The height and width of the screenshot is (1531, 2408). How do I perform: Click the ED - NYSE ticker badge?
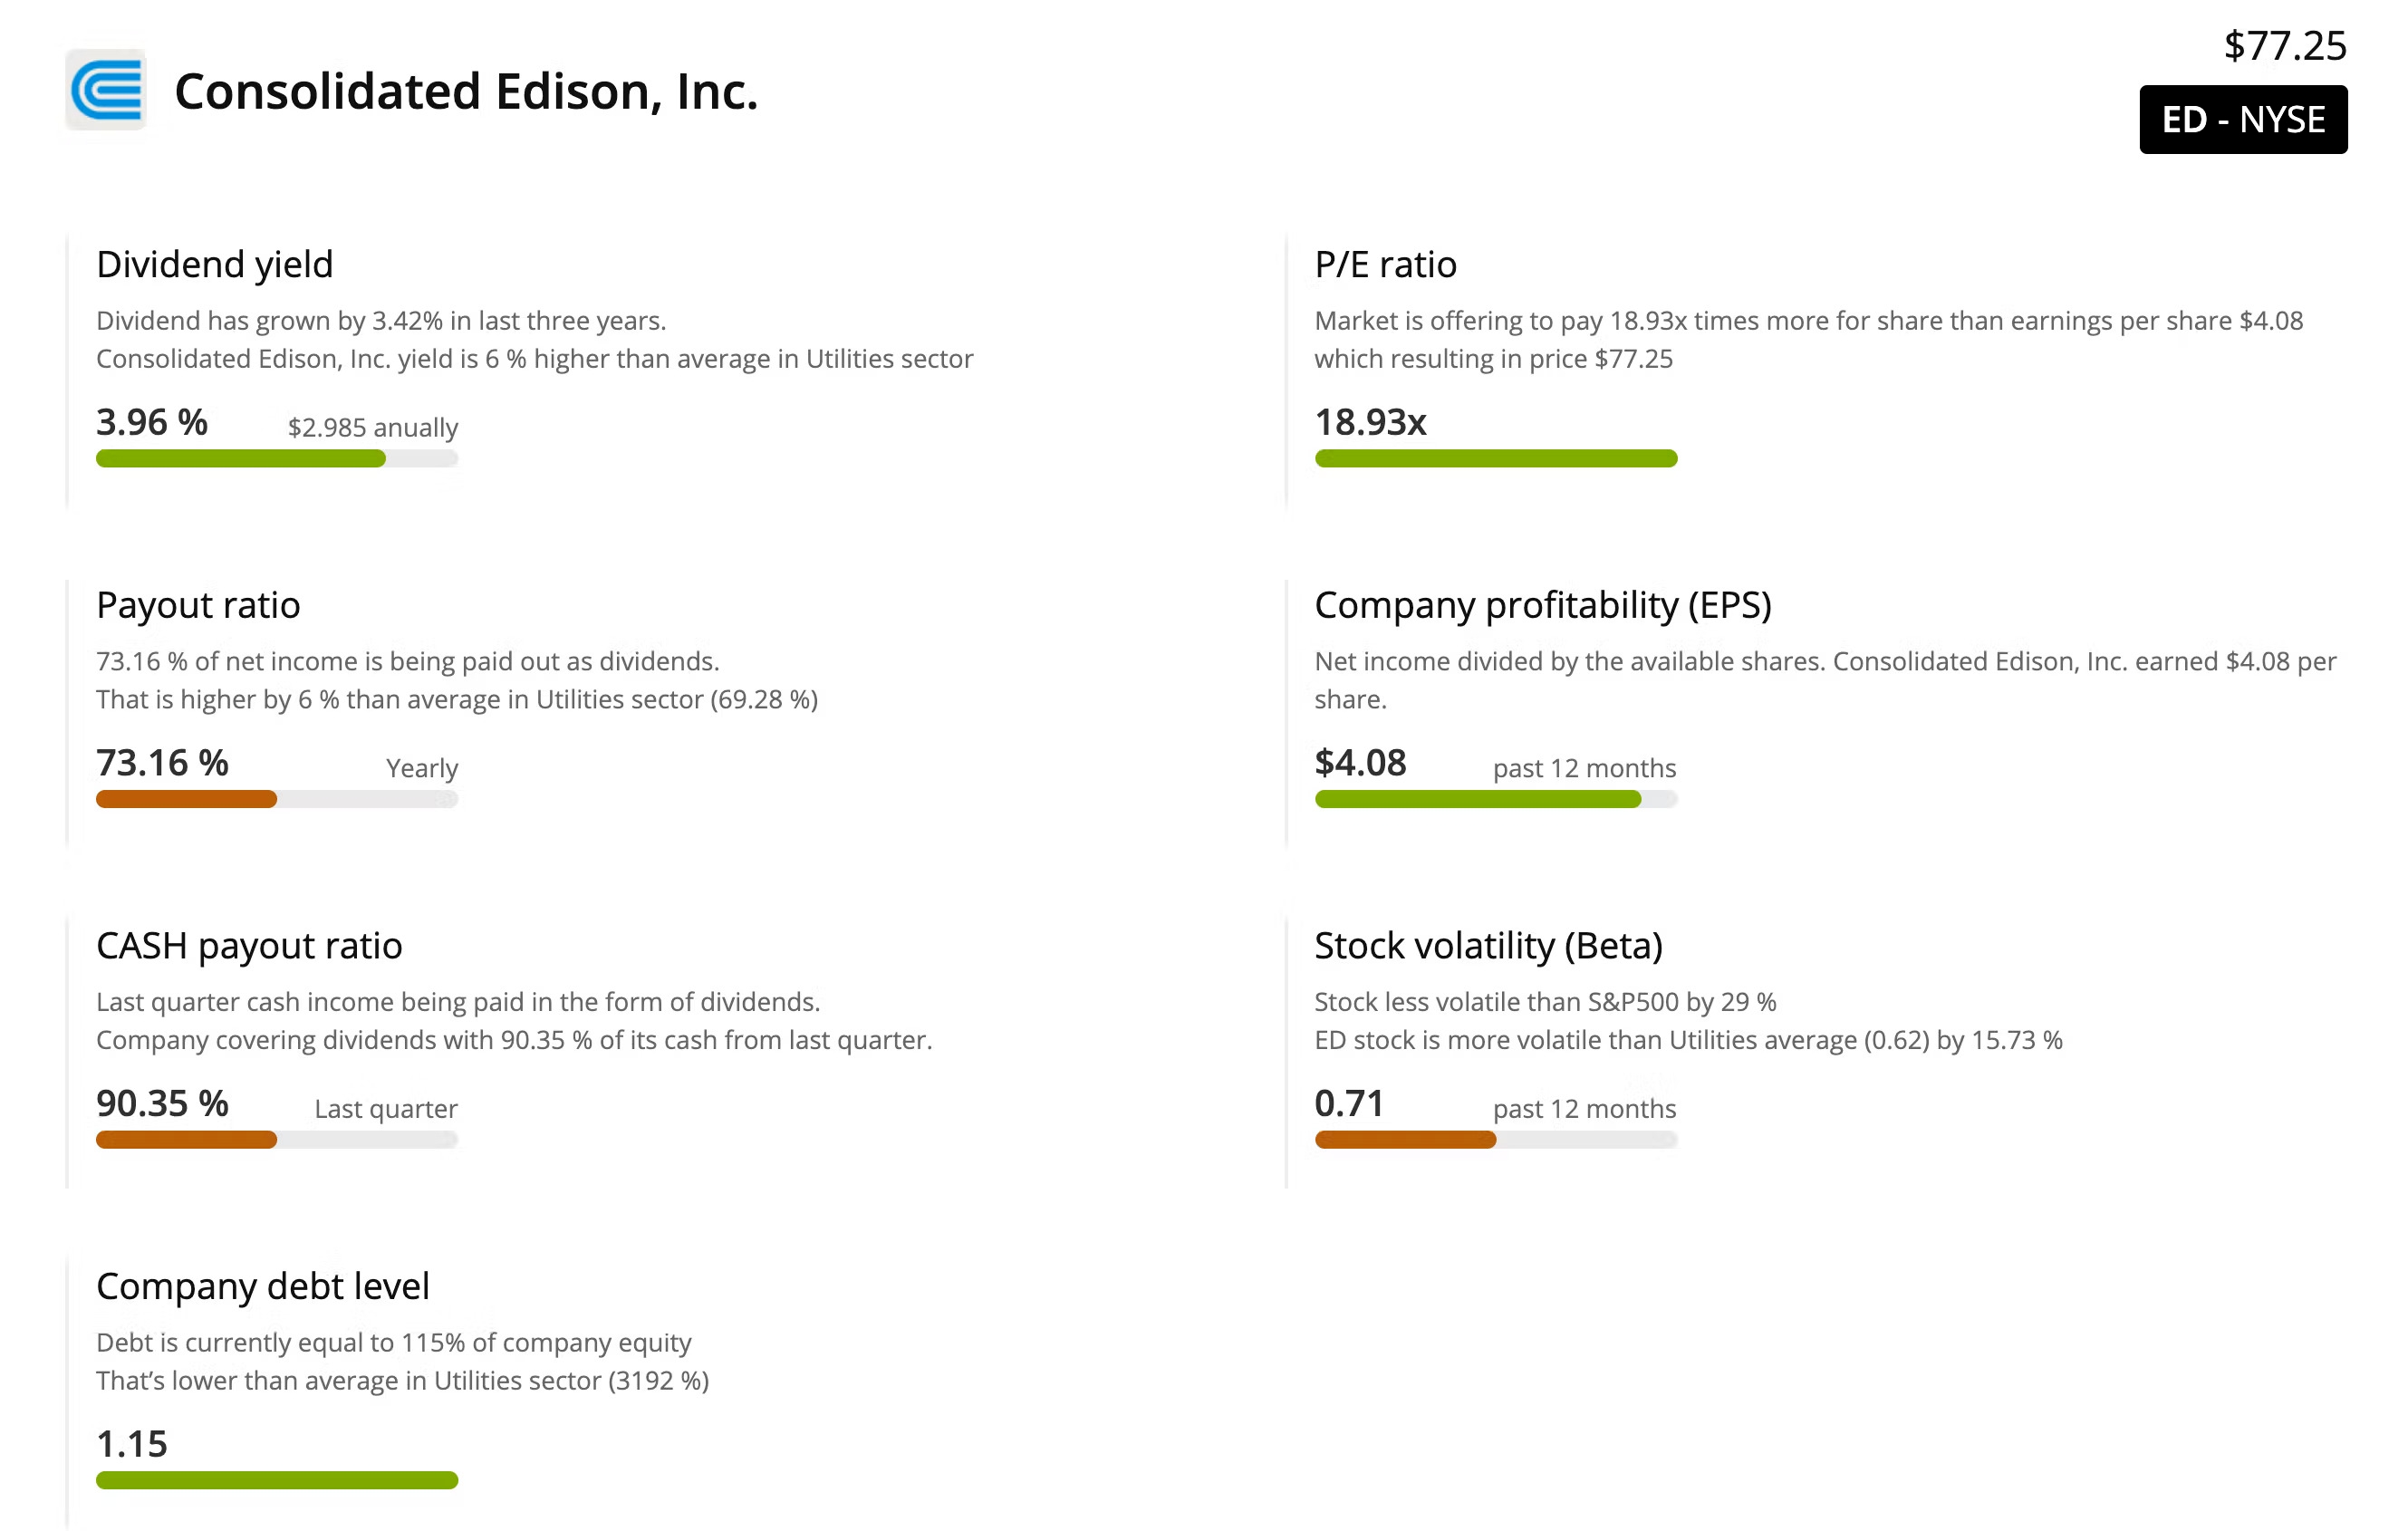click(2242, 120)
